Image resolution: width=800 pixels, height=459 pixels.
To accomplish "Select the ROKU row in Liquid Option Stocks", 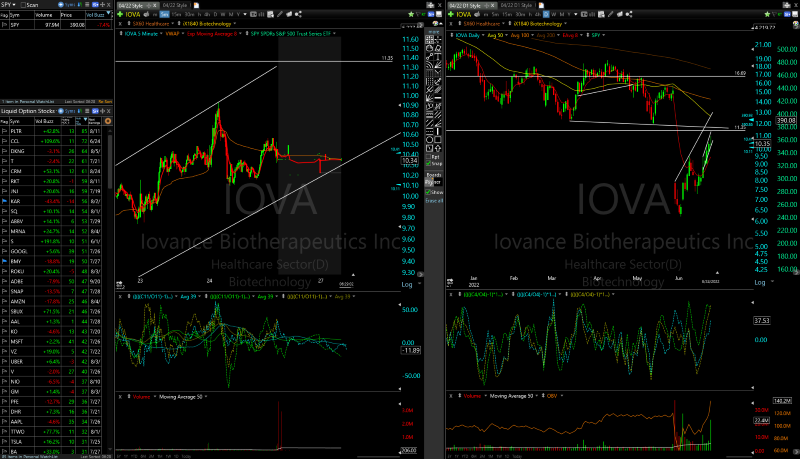I will click(x=56, y=271).
